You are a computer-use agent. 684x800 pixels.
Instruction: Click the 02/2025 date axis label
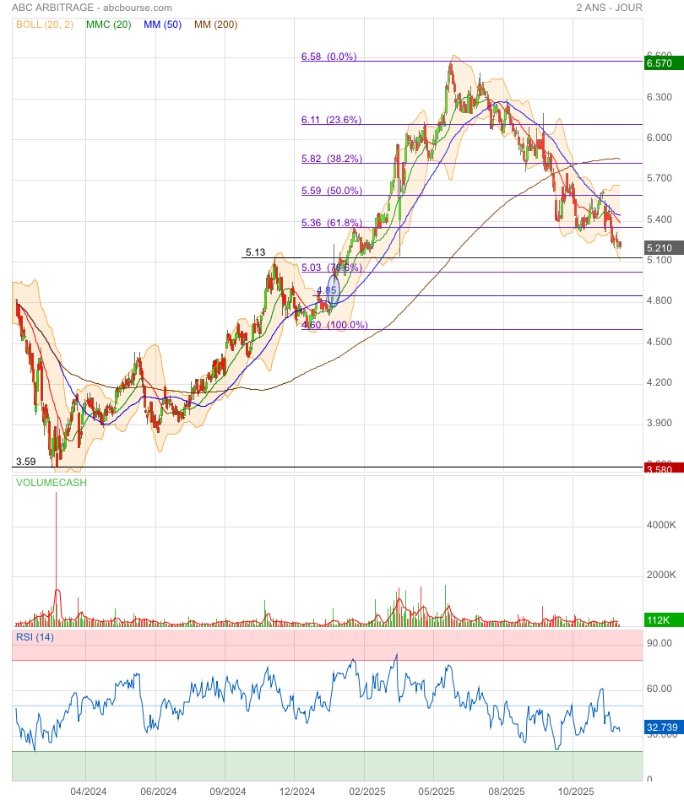coord(367,791)
